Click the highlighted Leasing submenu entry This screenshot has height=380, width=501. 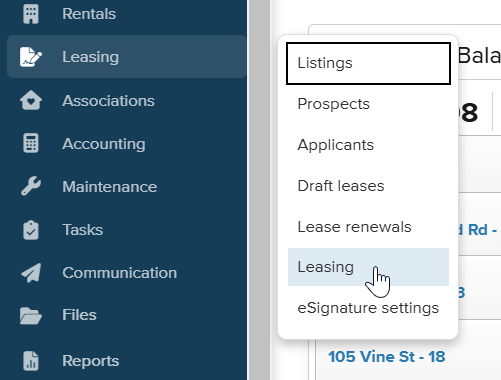pyautogui.click(x=368, y=267)
